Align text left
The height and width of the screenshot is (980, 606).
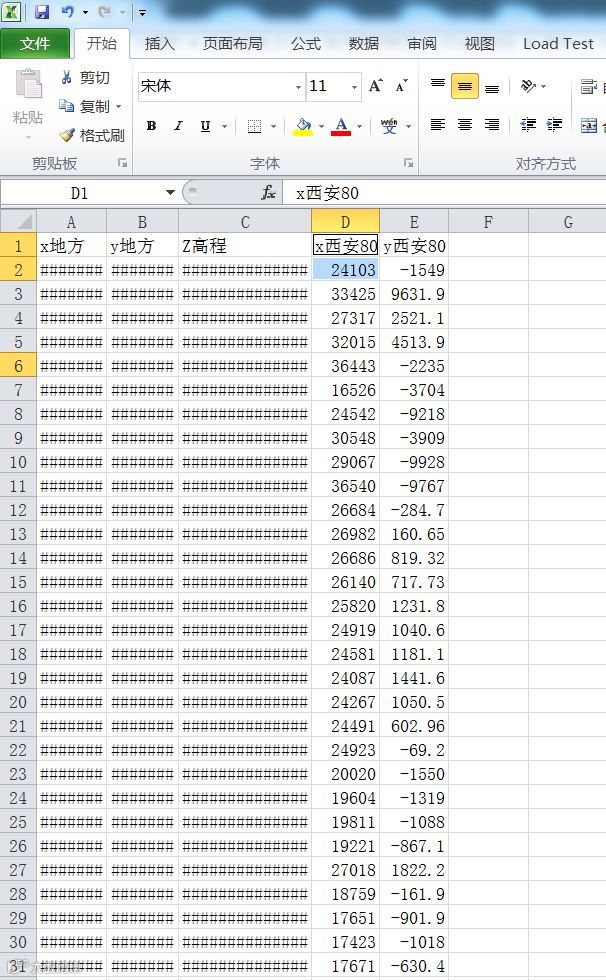438,125
